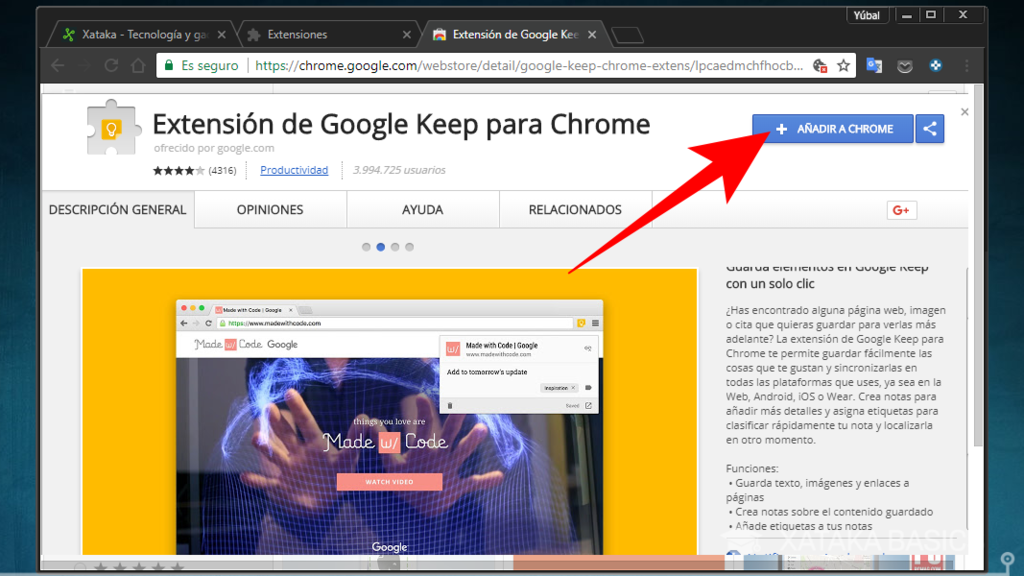
Task: Open the Google Translate extension icon
Action: point(874,65)
